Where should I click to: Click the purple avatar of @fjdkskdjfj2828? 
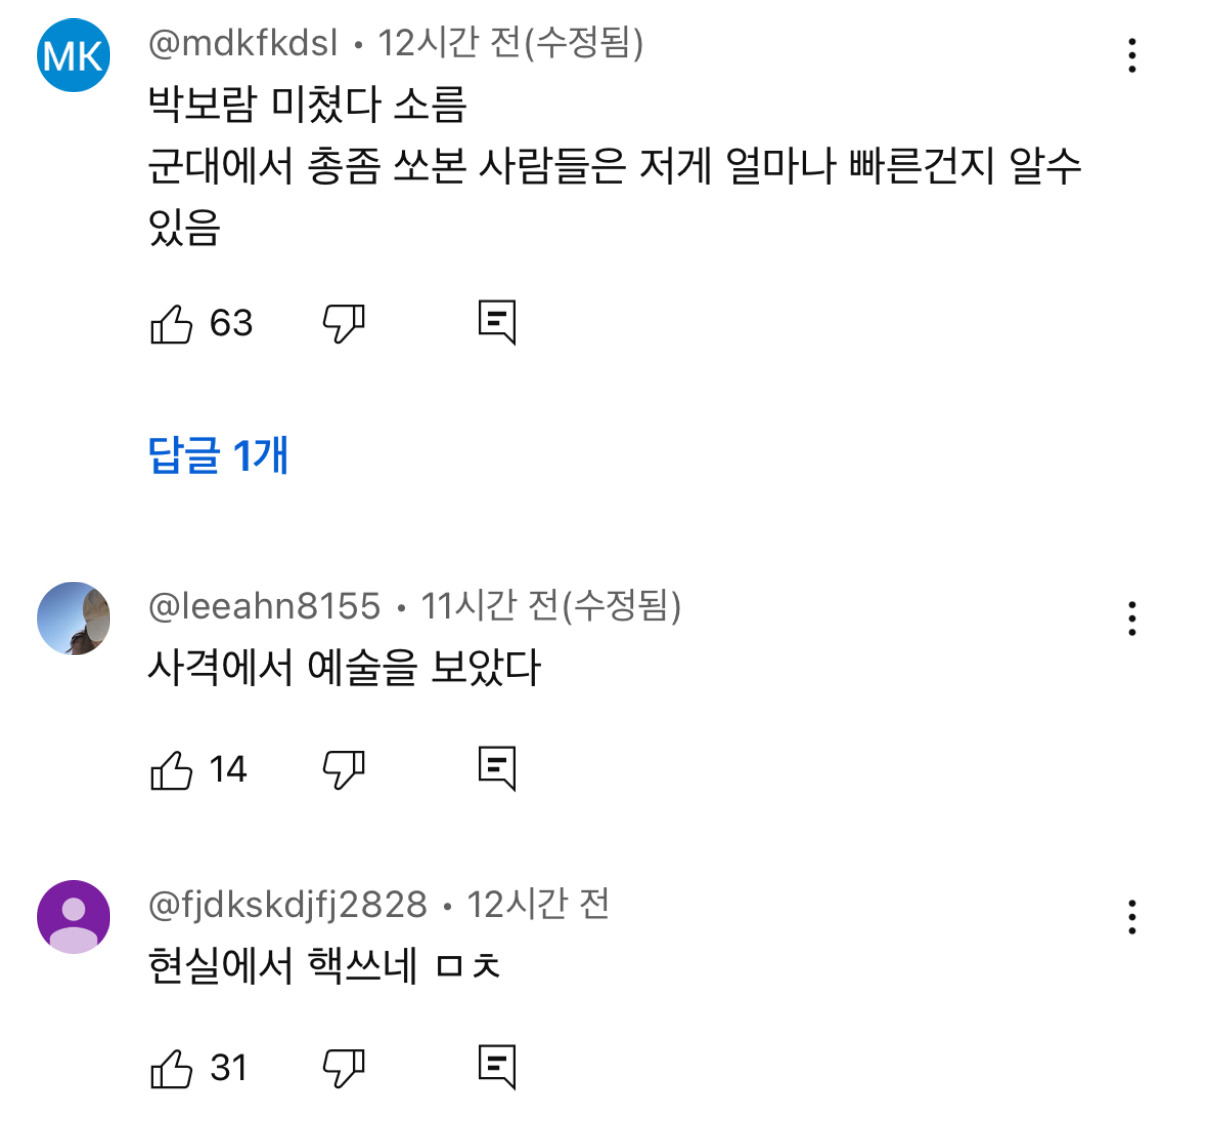pos(72,917)
